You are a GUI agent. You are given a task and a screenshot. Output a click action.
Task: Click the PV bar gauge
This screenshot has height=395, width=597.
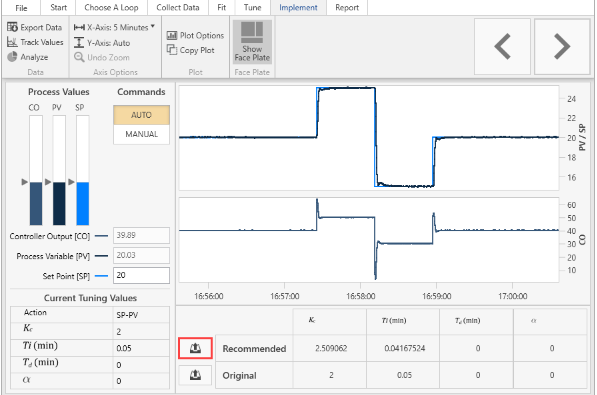[x=59, y=170]
